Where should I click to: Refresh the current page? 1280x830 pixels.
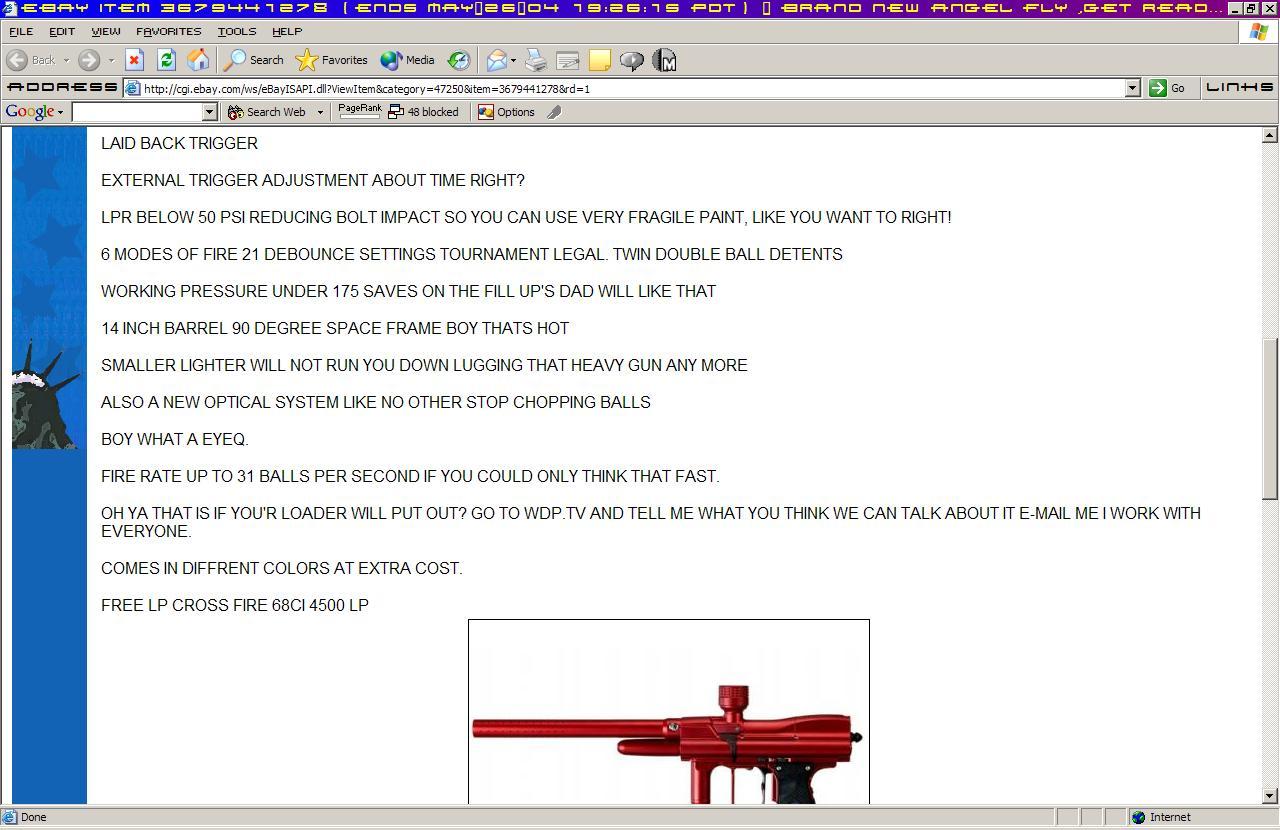pos(166,60)
